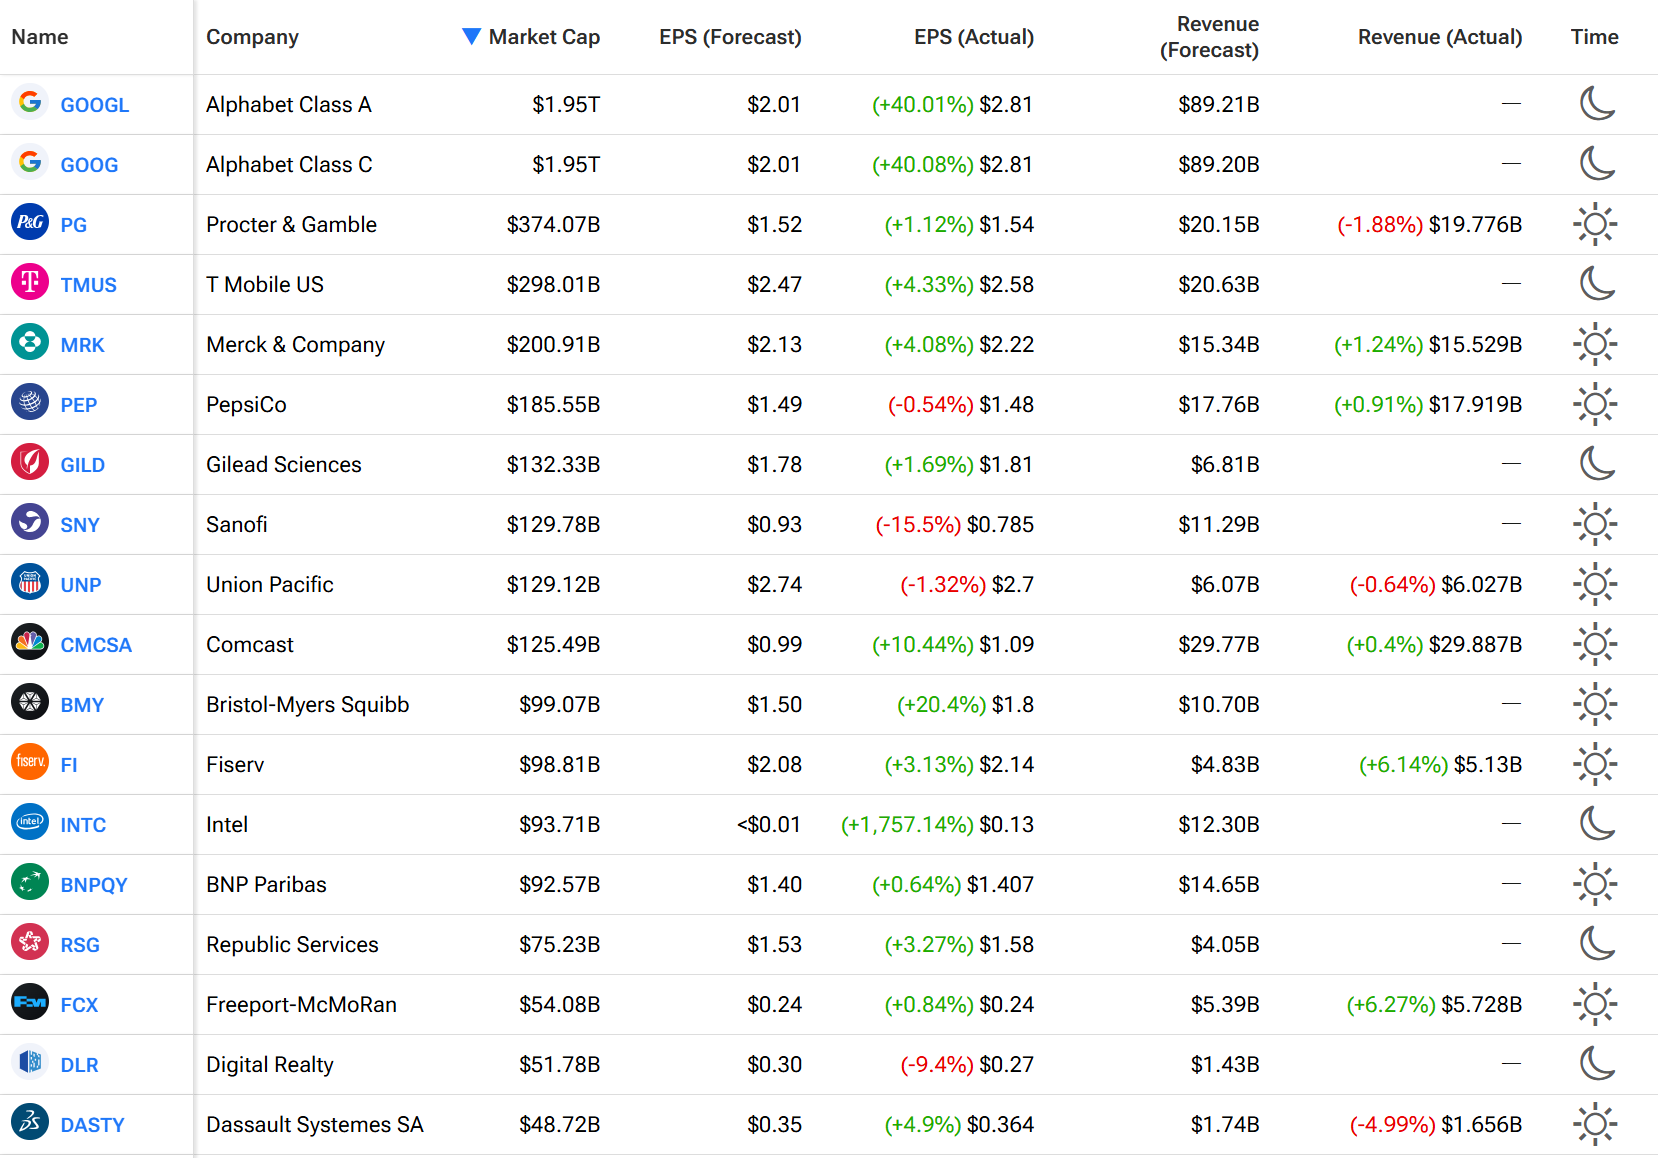
Task: Select the '$374.07B' market cap cell
Action: [x=553, y=224]
